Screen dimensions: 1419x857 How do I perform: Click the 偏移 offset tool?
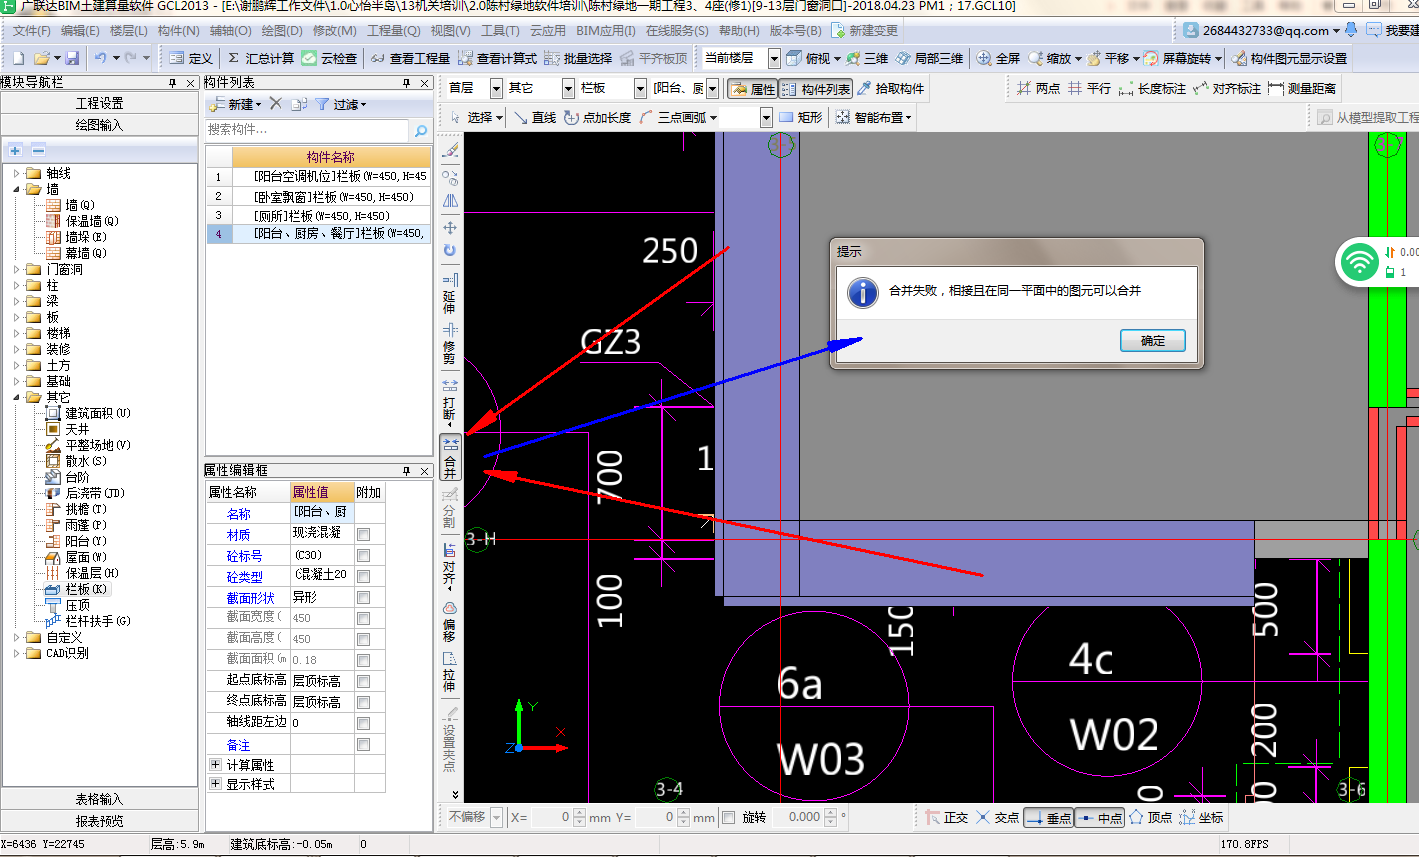pos(450,621)
